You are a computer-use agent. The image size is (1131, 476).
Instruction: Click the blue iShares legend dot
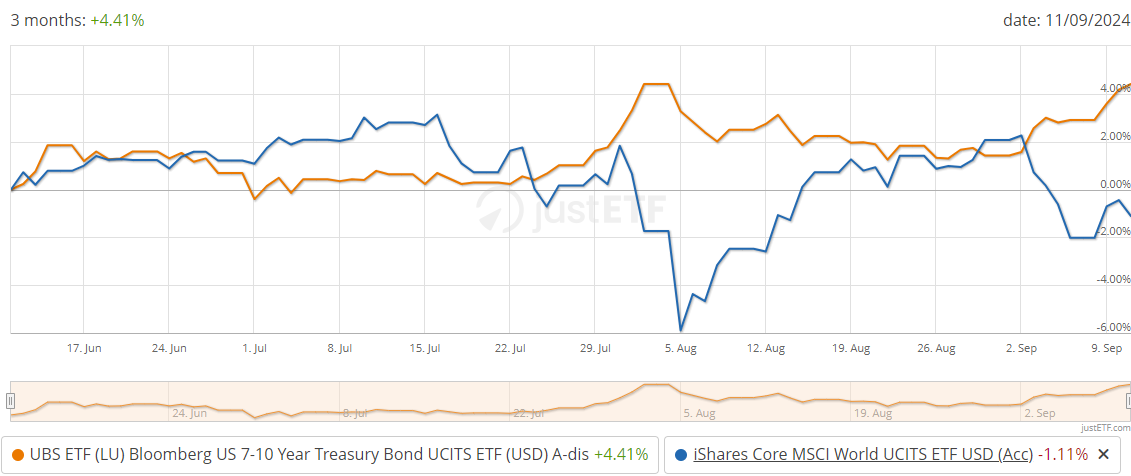pyautogui.click(x=681, y=455)
